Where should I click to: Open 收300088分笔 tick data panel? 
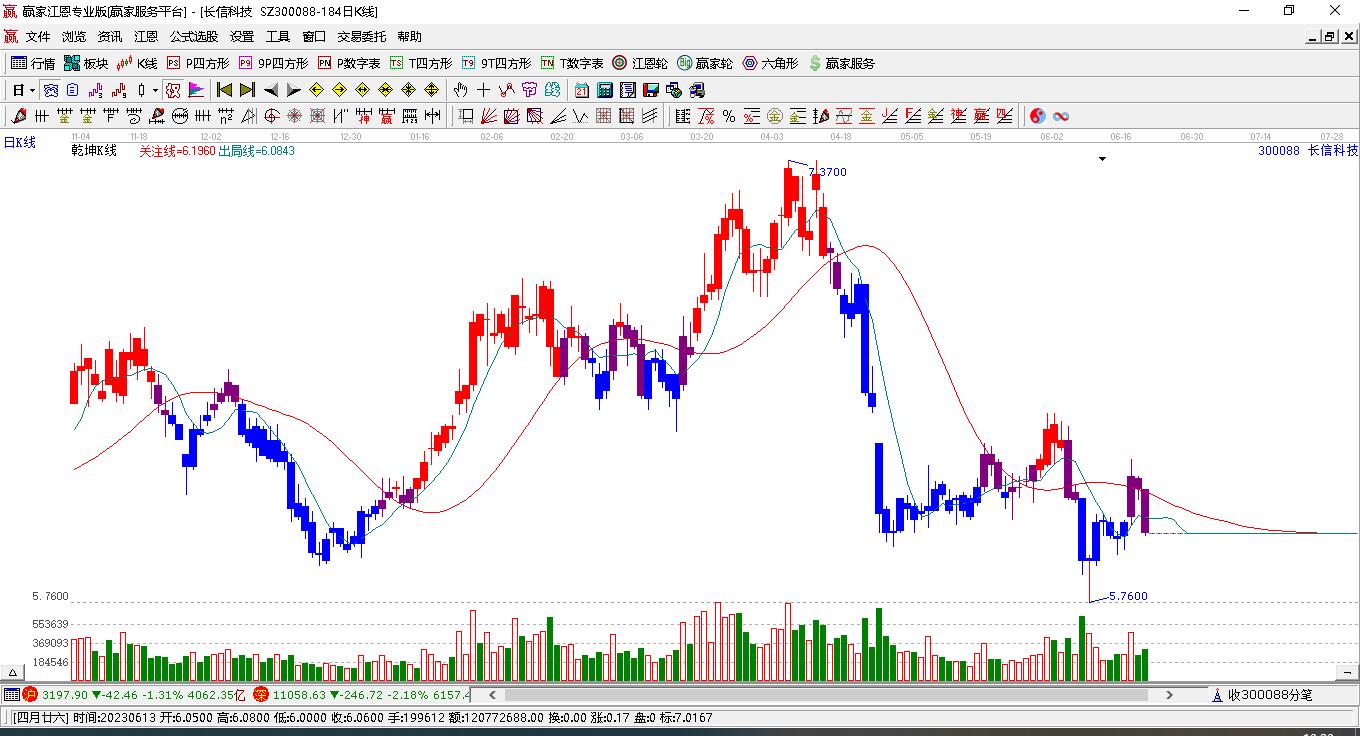click(1262, 695)
